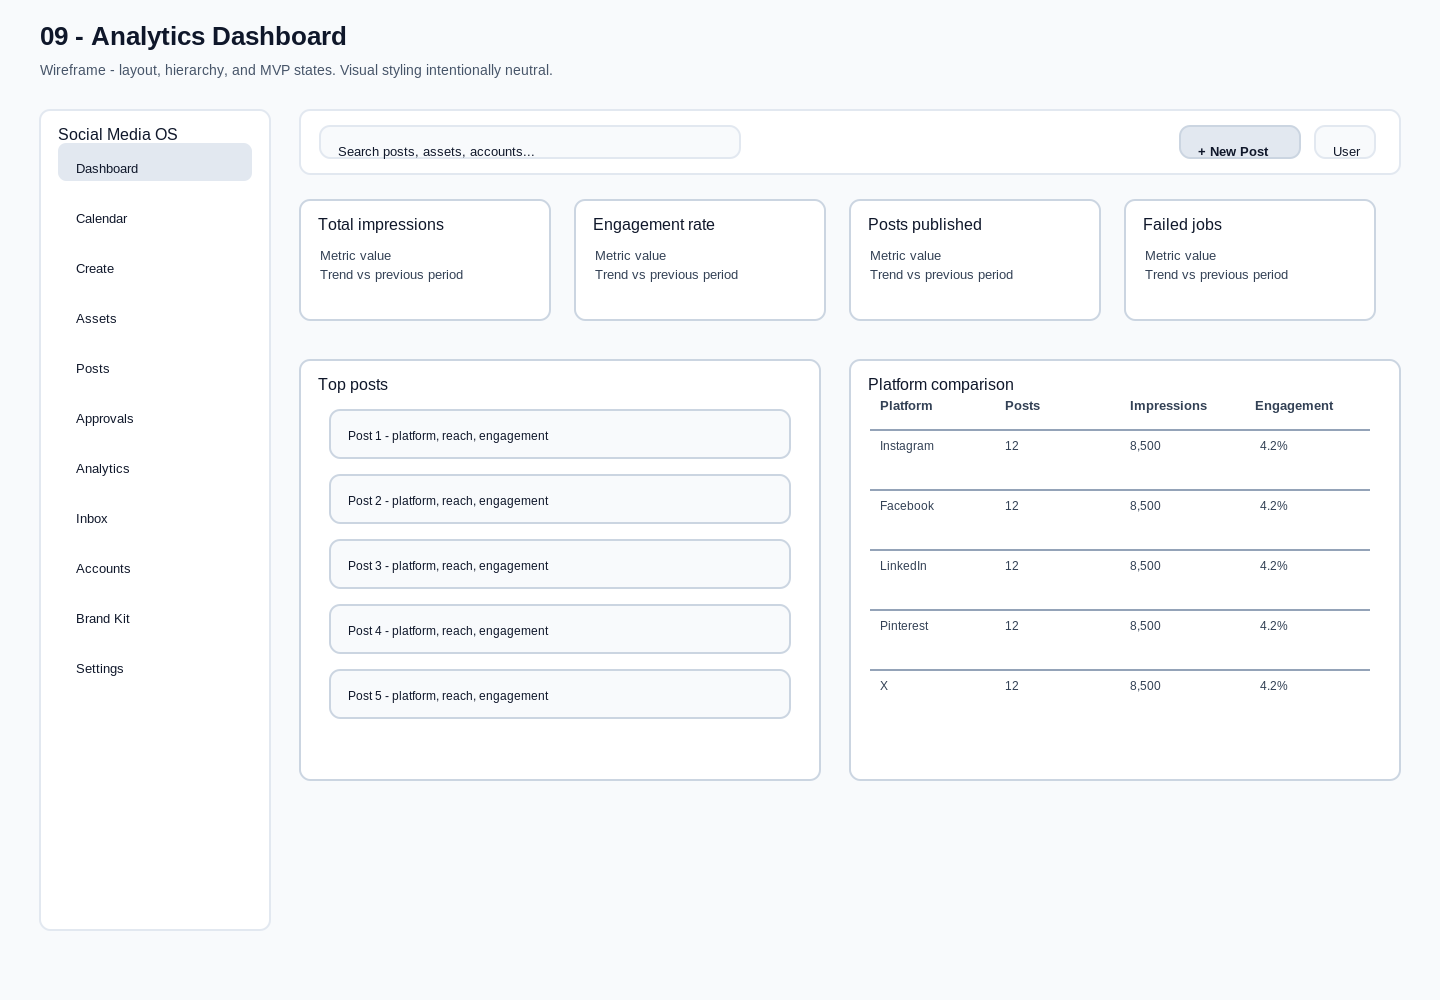Screen dimensions: 1440x1000
Task: Click the Engagement column header
Action: click(x=1294, y=406)
